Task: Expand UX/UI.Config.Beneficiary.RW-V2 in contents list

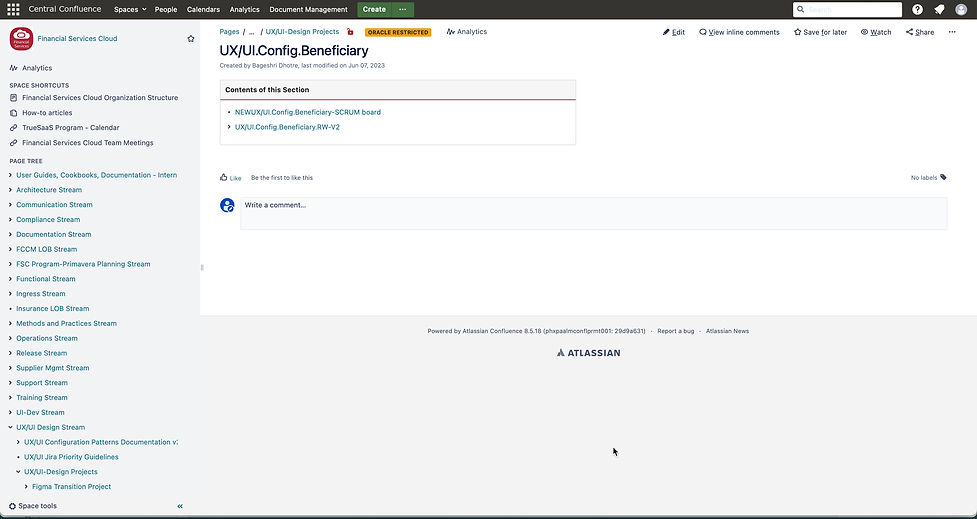Action: coord(229,127)
